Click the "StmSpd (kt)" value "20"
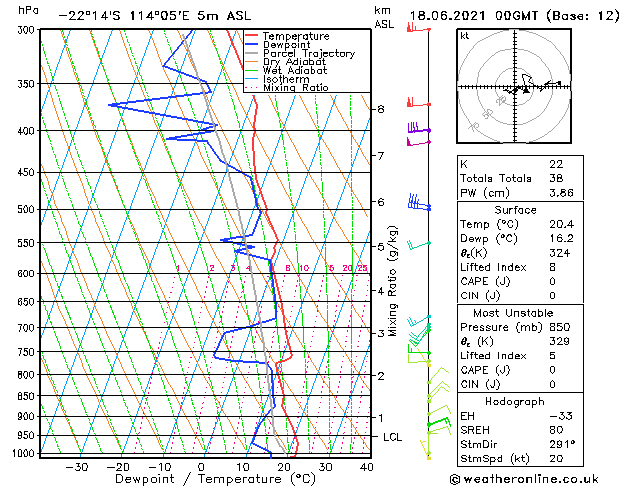 [x=556, y=459]
